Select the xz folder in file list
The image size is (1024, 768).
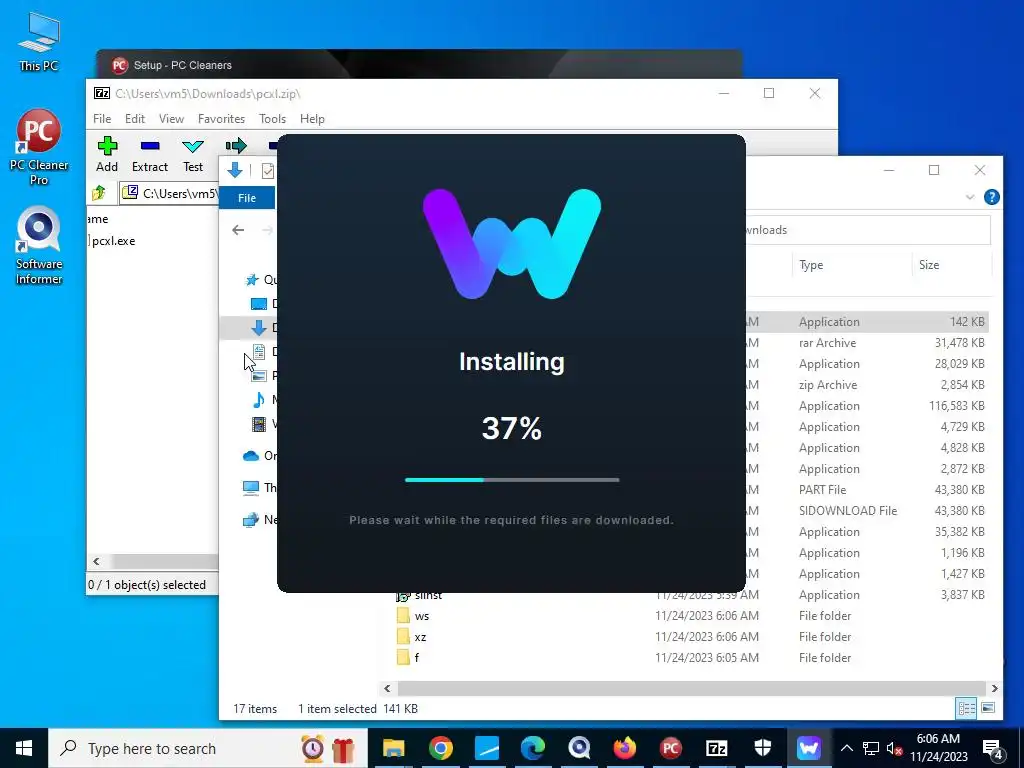pyautogui.click(x=421, y=637)
